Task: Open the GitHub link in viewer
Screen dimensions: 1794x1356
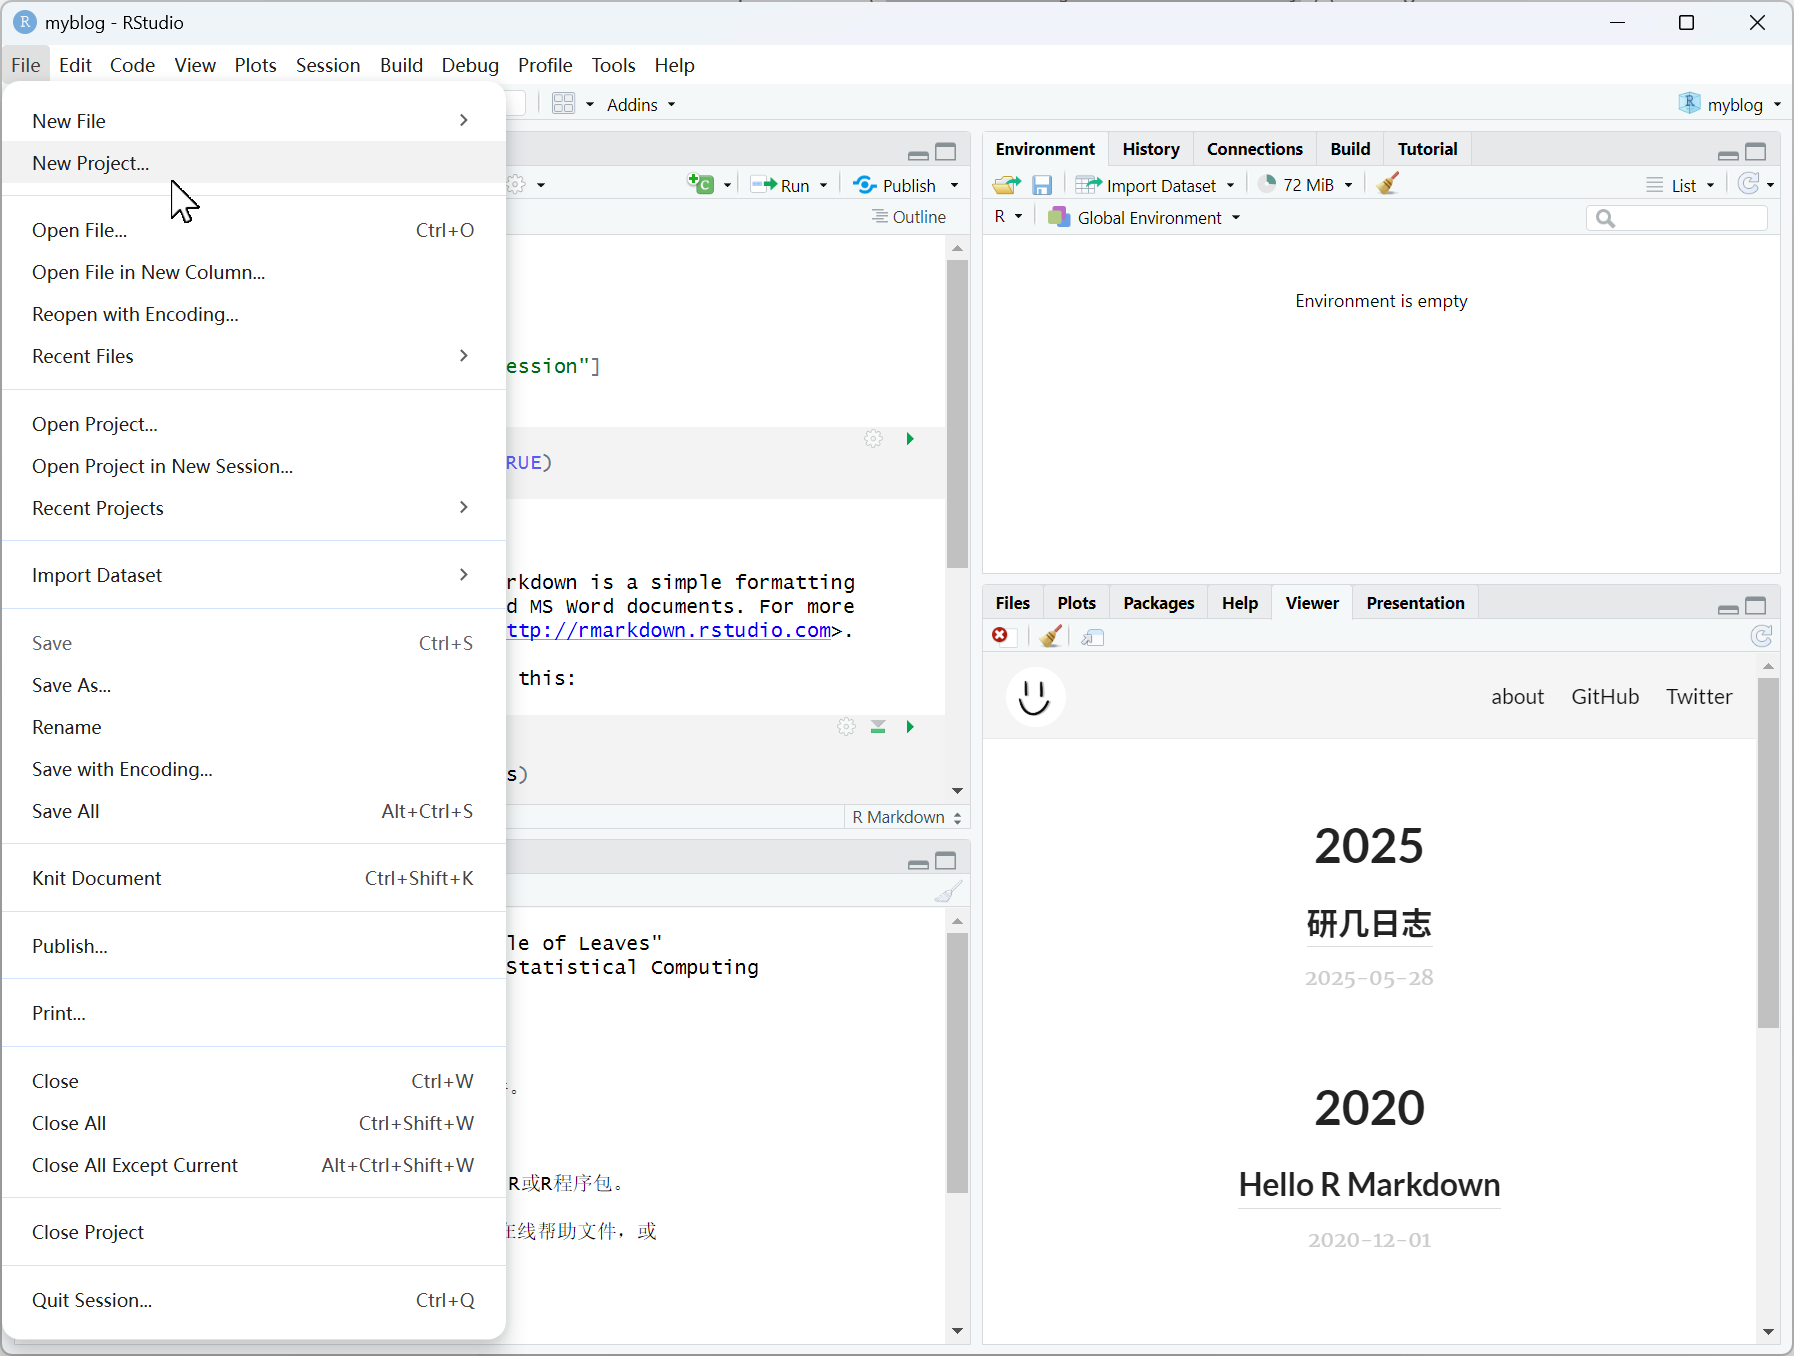Action: [x=1604, y=697]
